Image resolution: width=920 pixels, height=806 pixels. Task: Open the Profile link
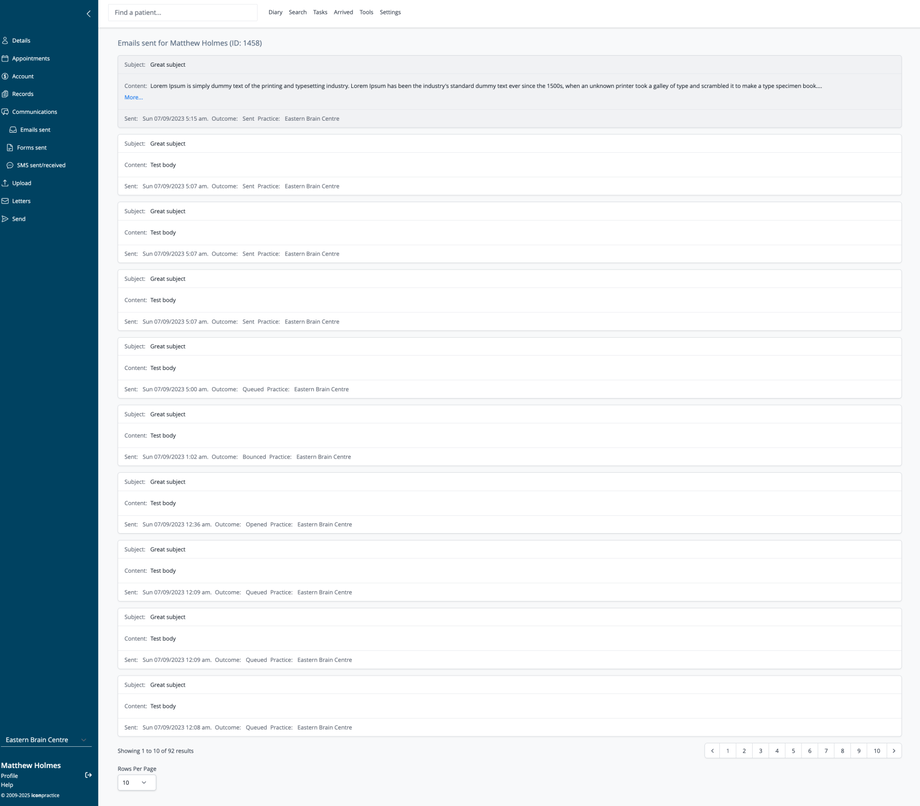pos(9,775)
